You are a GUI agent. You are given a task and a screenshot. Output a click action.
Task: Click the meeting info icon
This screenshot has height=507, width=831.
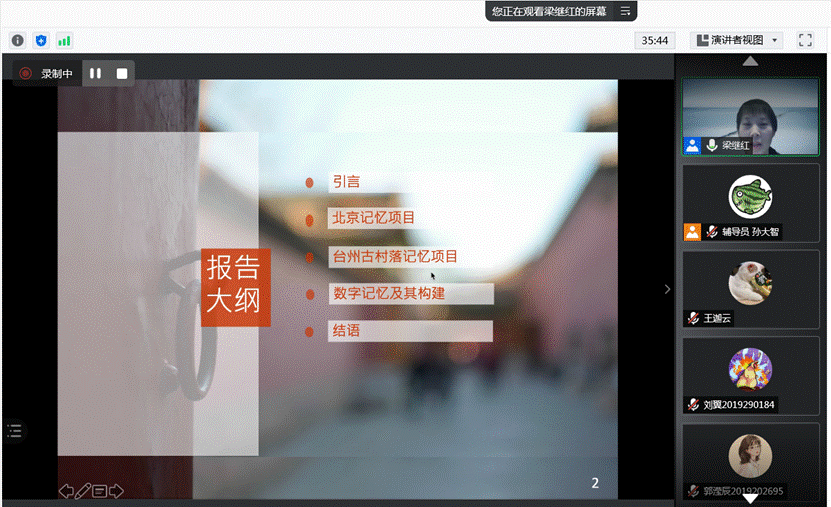tap(18, 40)
